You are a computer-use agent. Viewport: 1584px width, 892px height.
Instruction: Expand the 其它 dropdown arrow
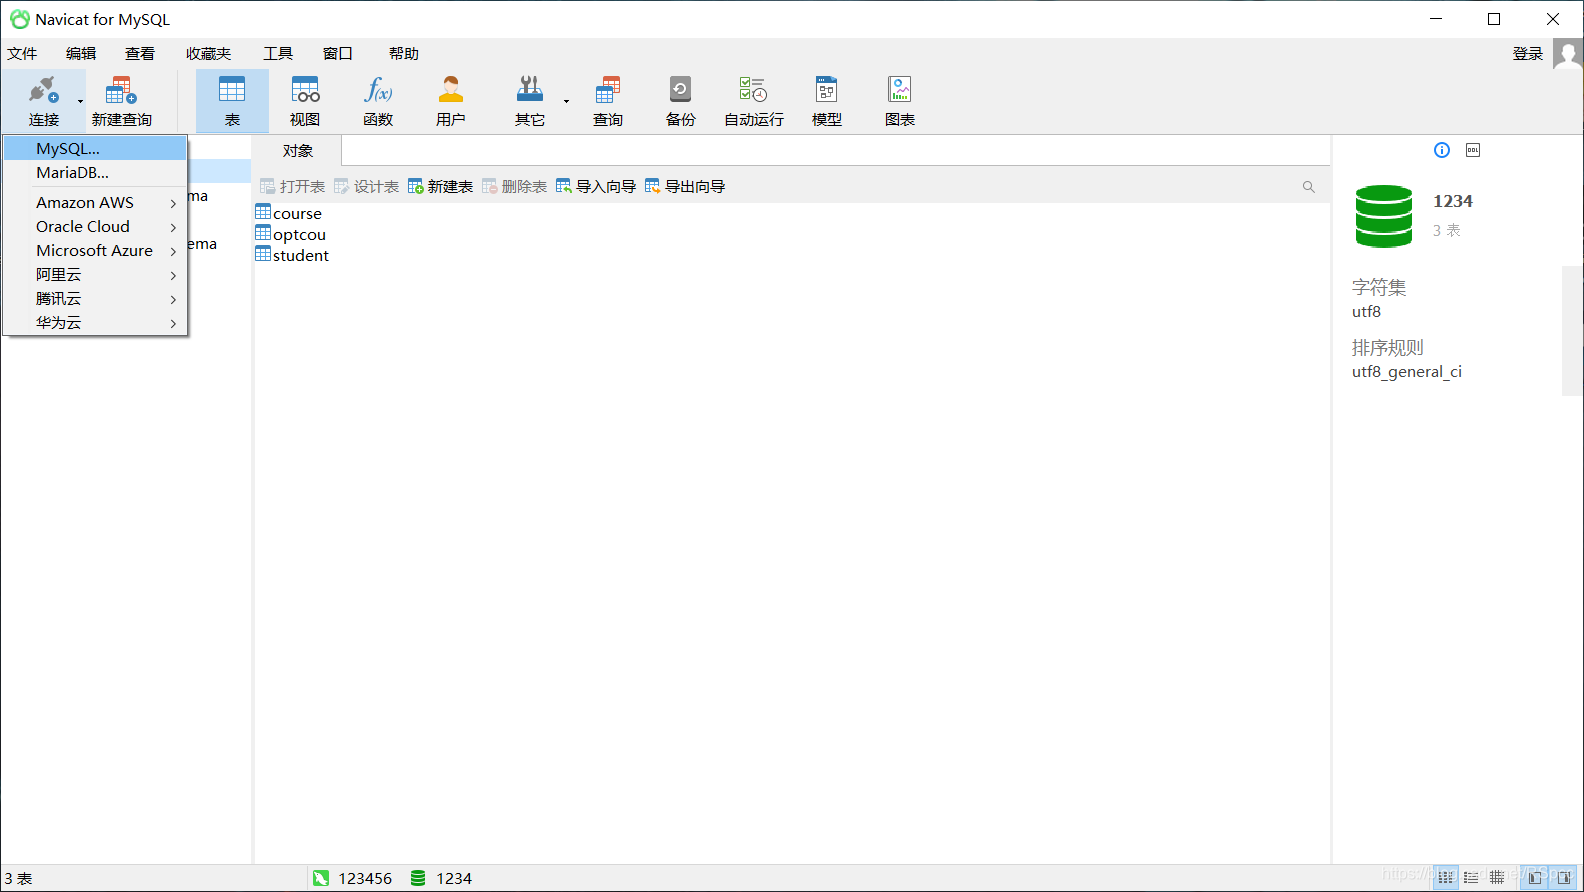(x=566, y=101)
